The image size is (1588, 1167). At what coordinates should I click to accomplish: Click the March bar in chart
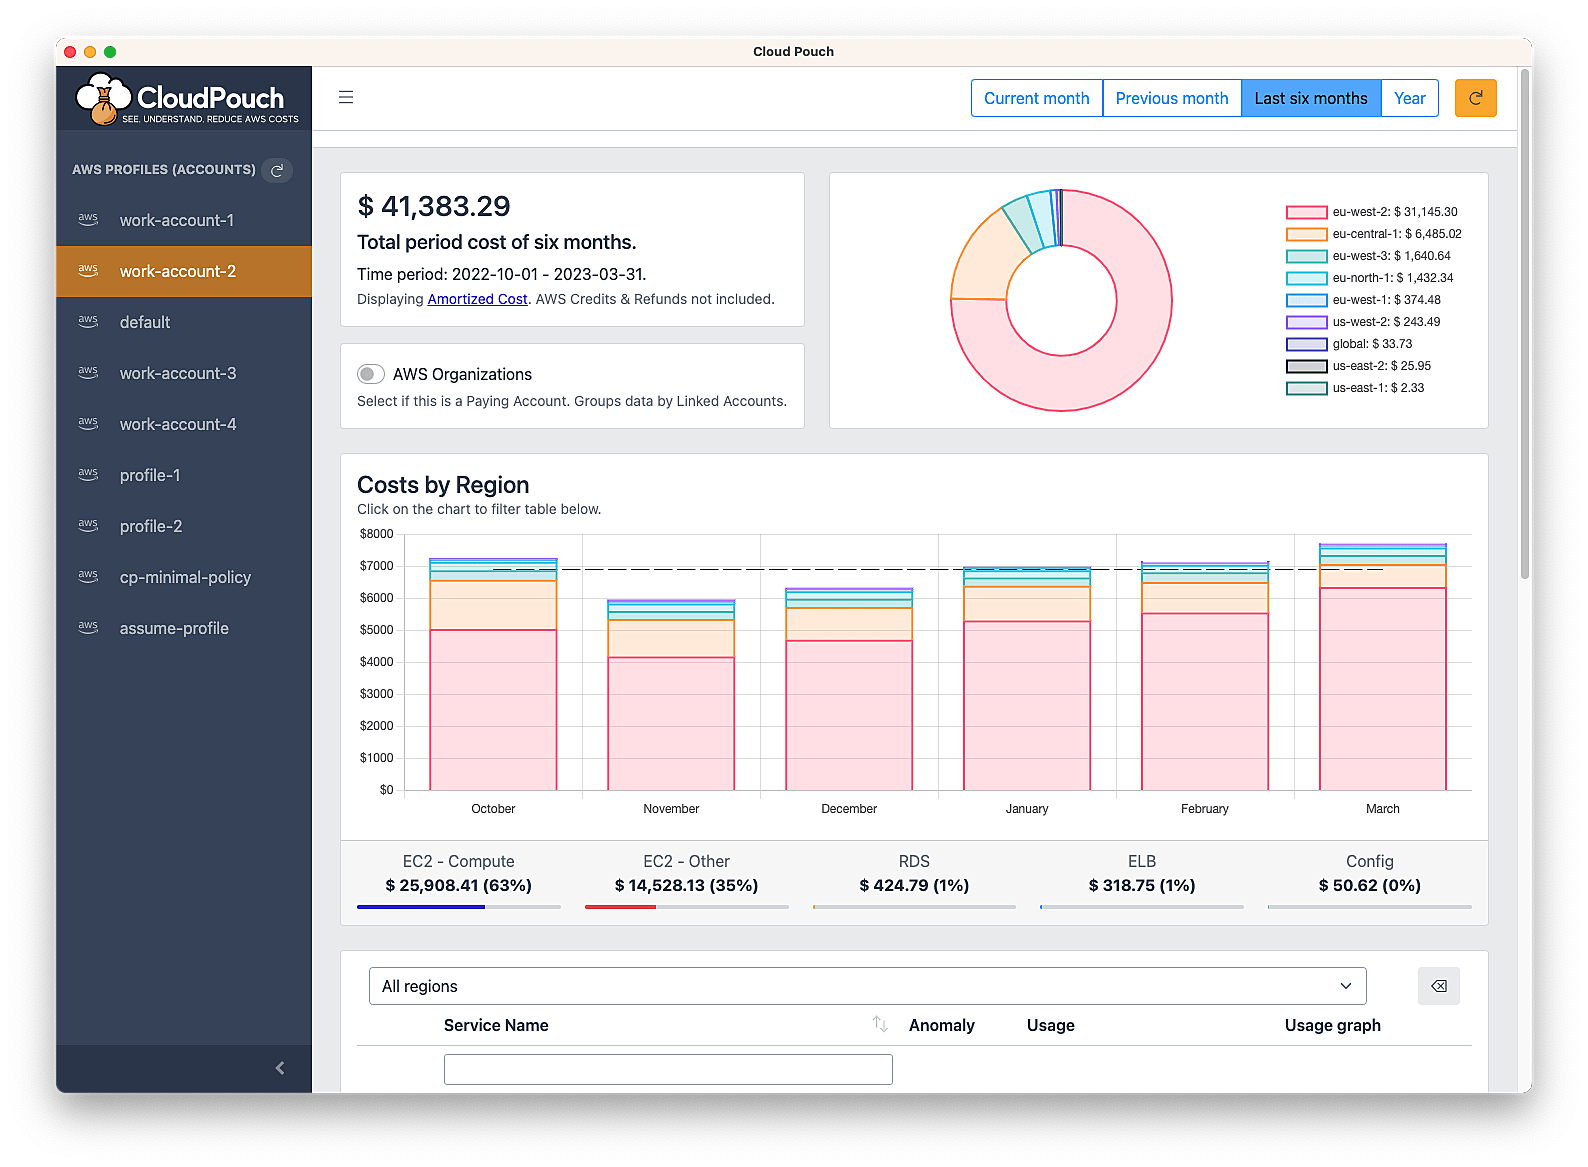click(1383, 667)
